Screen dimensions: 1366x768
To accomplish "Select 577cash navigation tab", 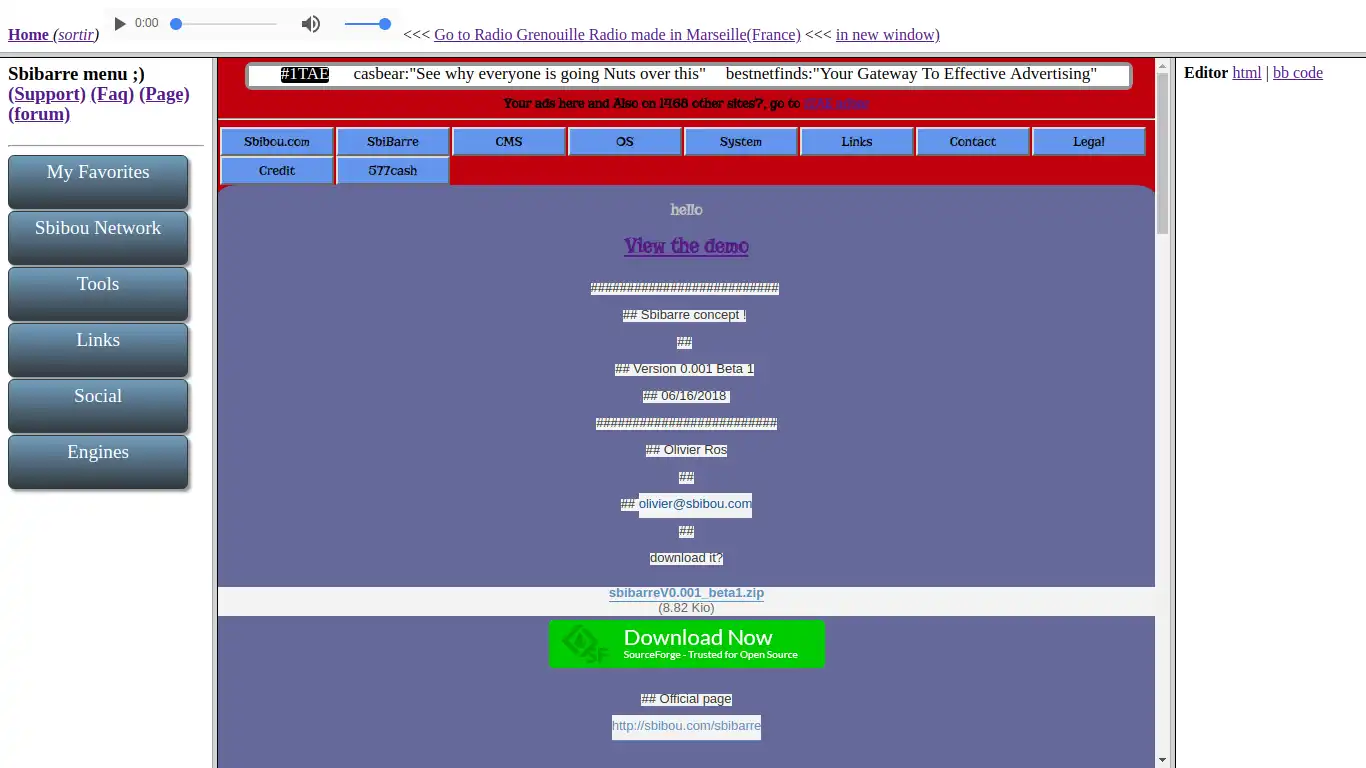I will click(393, 171).
